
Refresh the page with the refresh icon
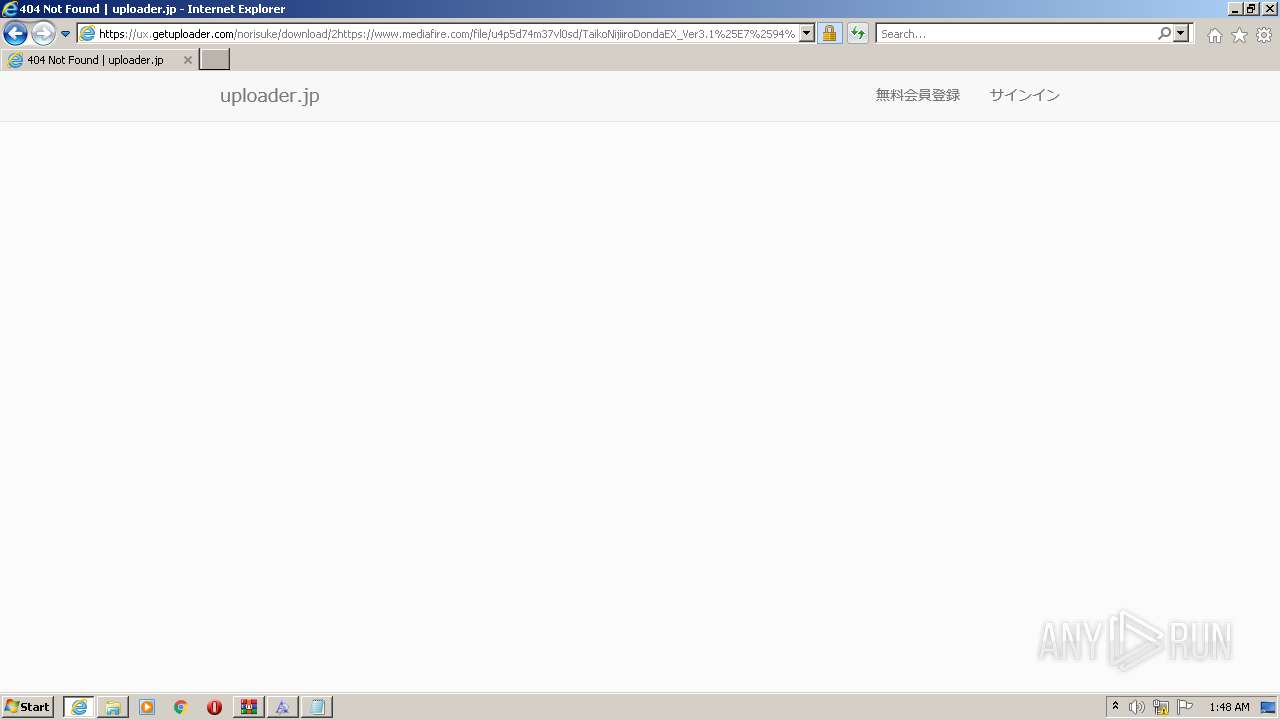click(x=858, y=34)
